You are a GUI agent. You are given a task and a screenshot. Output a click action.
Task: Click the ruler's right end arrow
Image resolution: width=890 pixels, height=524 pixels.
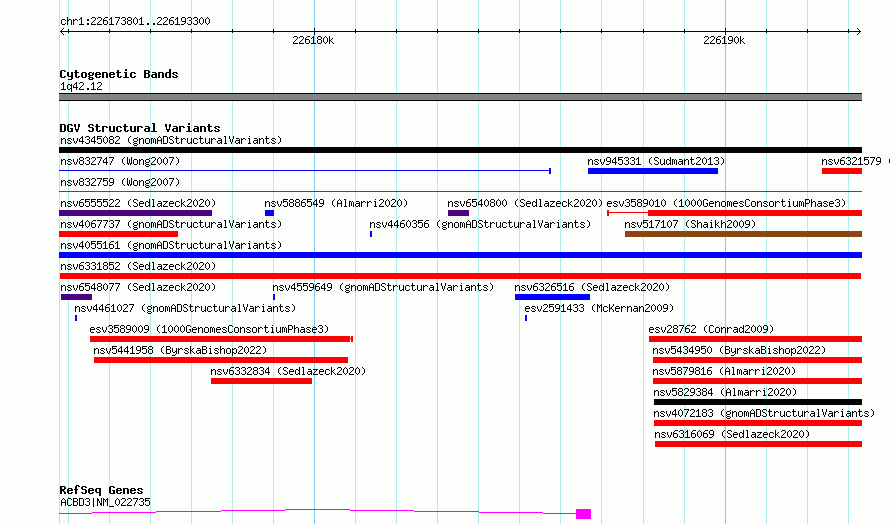[x=858, y=32]
